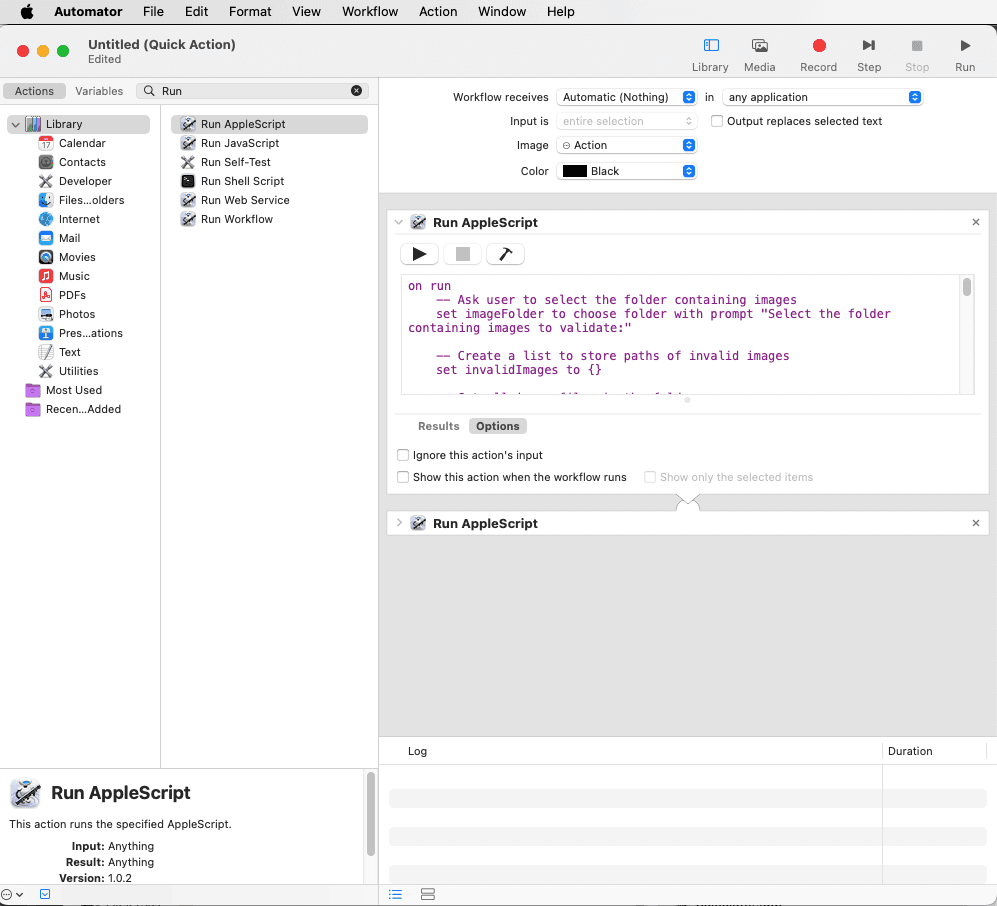Collapse the first Run AppleScript action
997x906 pixels.
(x=399, y=223)
